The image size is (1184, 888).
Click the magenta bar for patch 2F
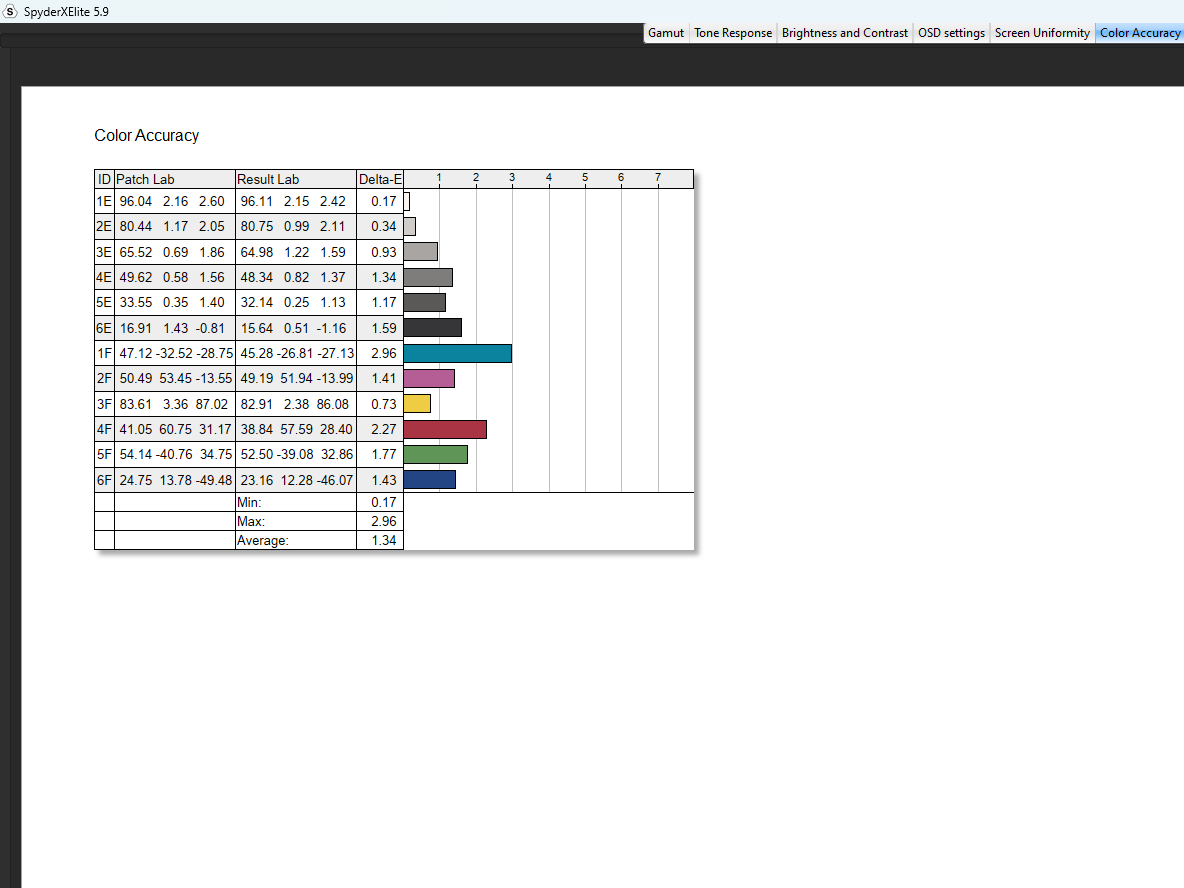[x=429, y=378]
